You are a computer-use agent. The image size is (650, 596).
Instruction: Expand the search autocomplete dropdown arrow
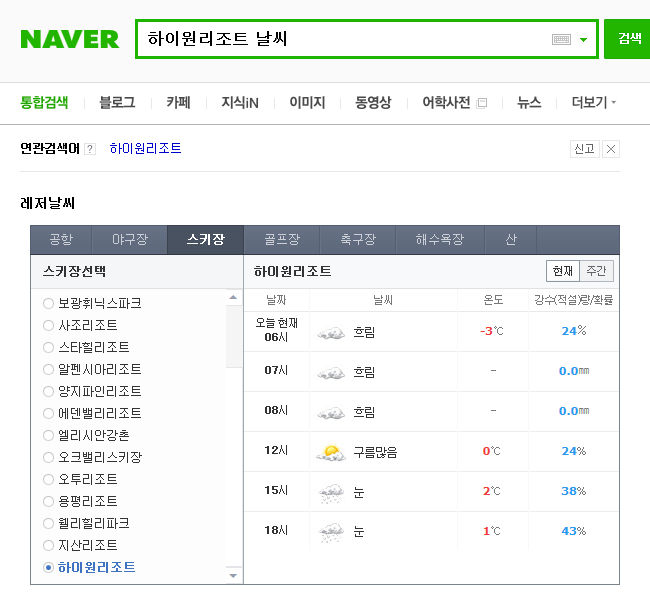point(583,40)
